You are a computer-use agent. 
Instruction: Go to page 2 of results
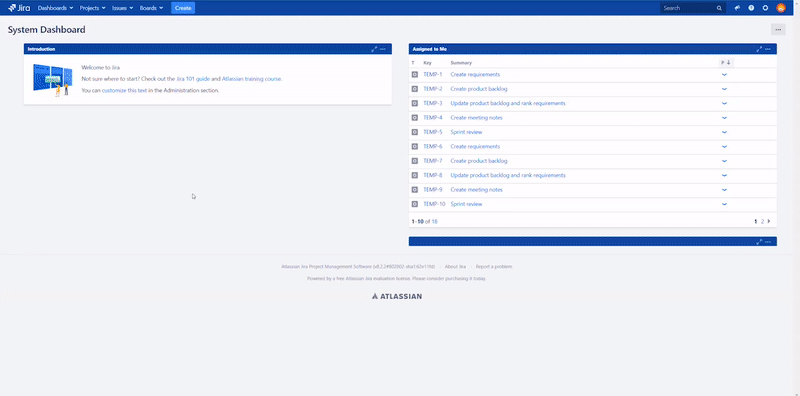pyautogui.click(x=762, y=221)
